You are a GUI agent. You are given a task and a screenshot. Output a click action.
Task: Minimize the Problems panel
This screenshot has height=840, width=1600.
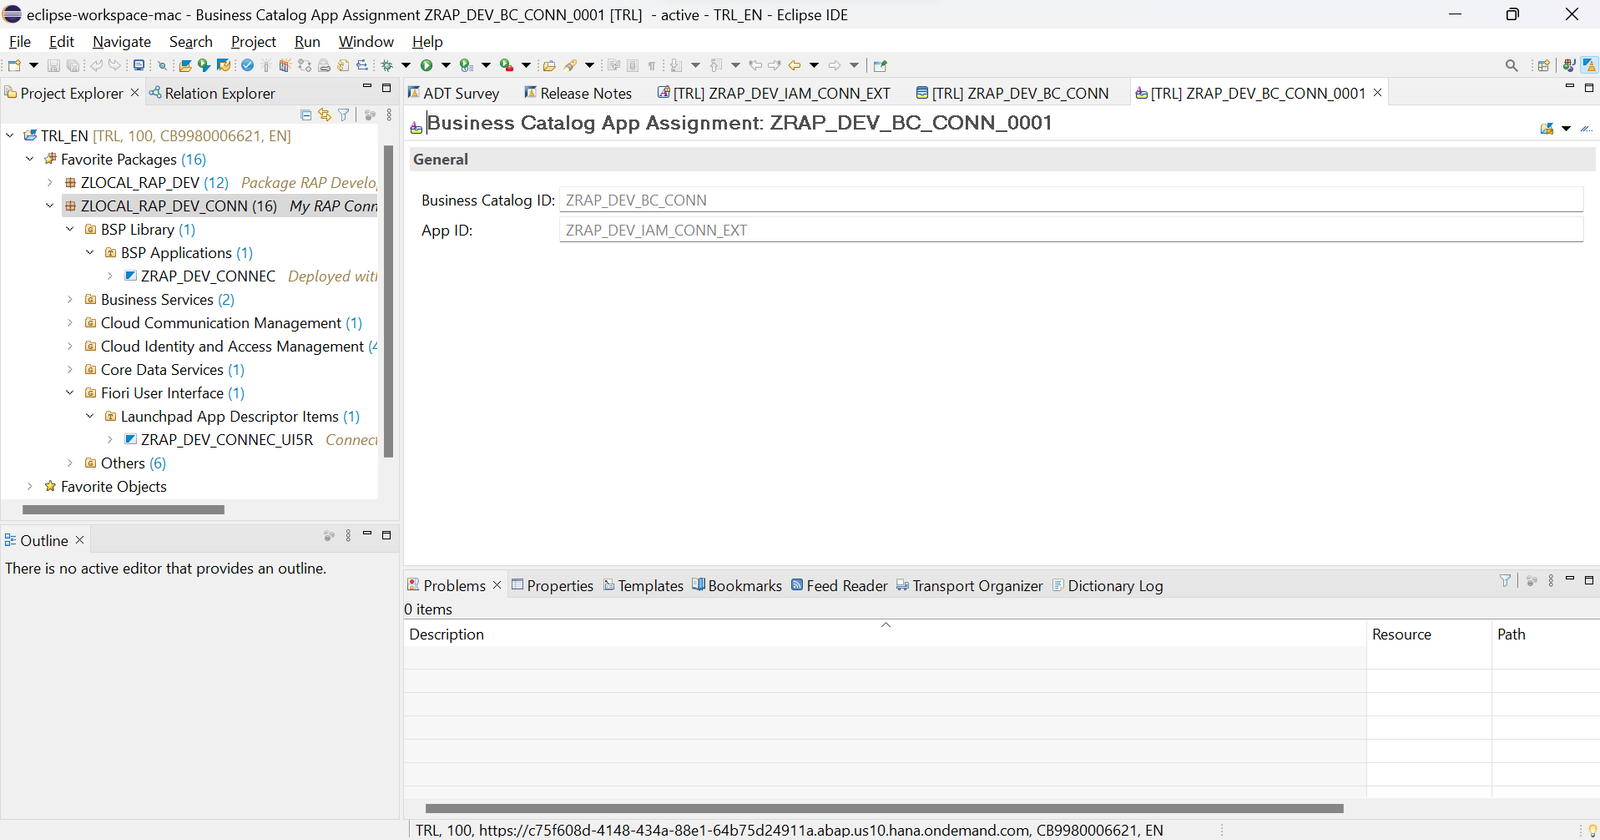(x=1570, y=580)
